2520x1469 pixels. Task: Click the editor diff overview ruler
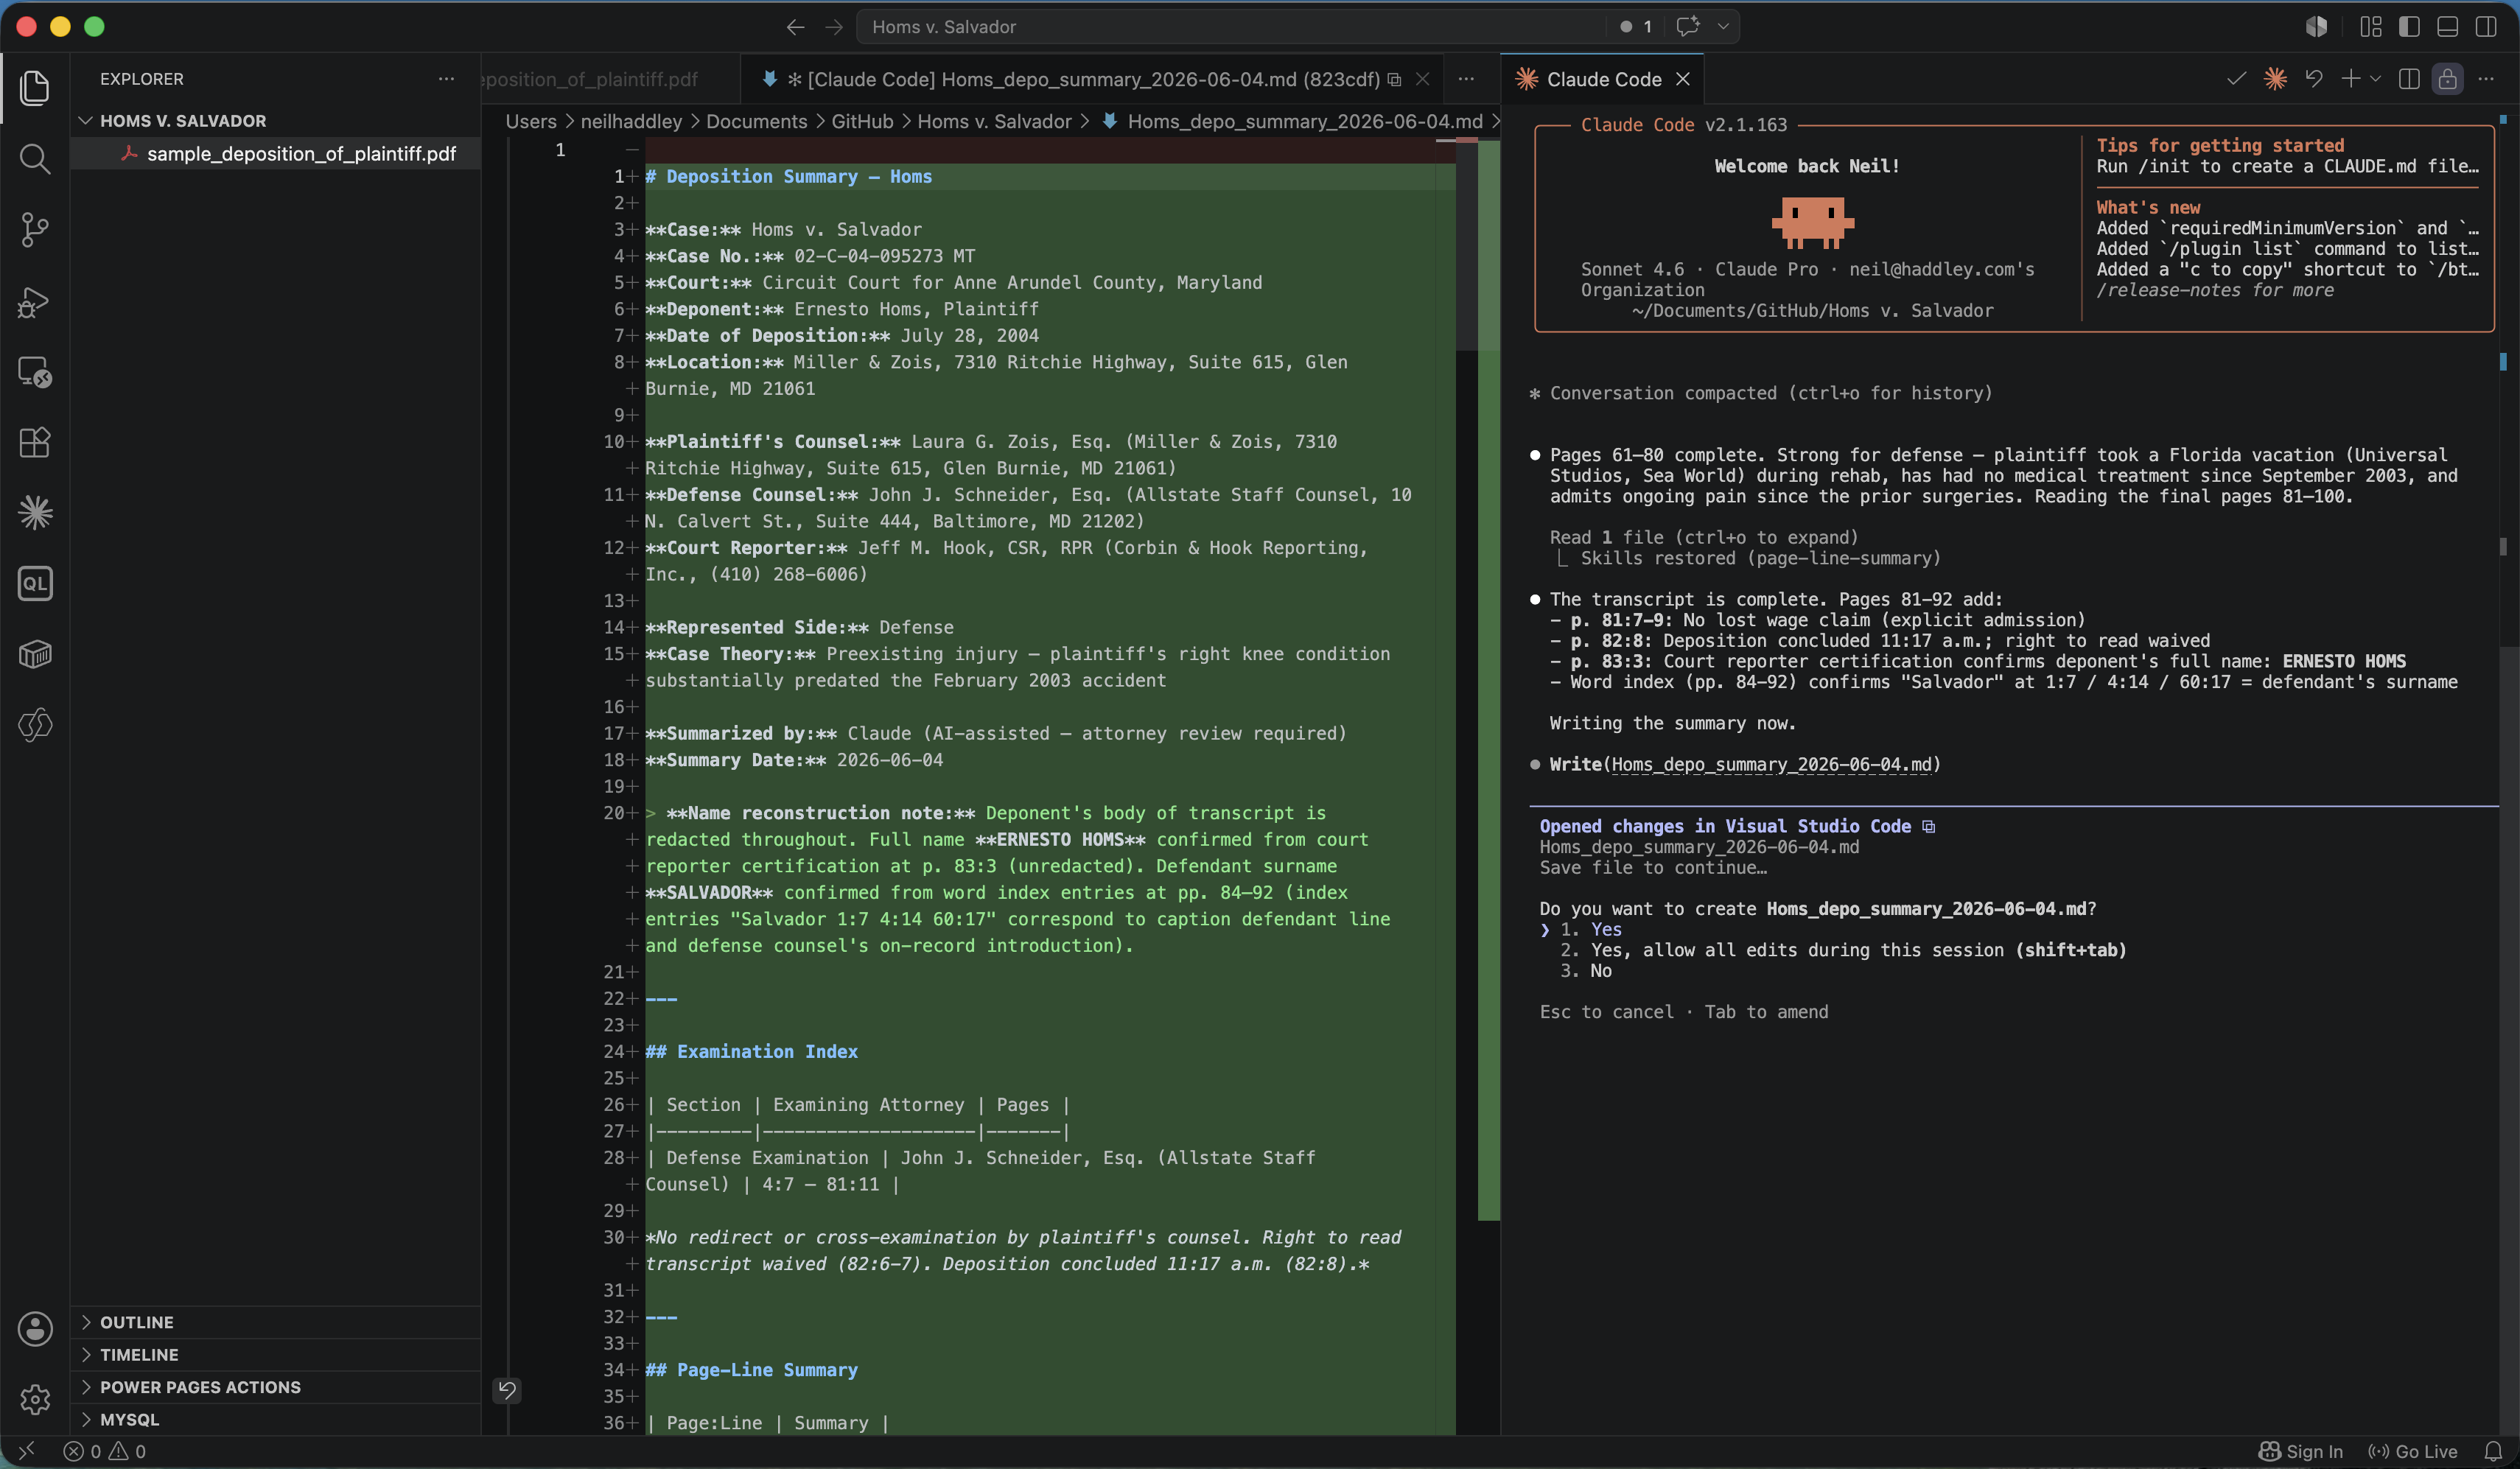pyautogui.click(x=1489, y=680)
